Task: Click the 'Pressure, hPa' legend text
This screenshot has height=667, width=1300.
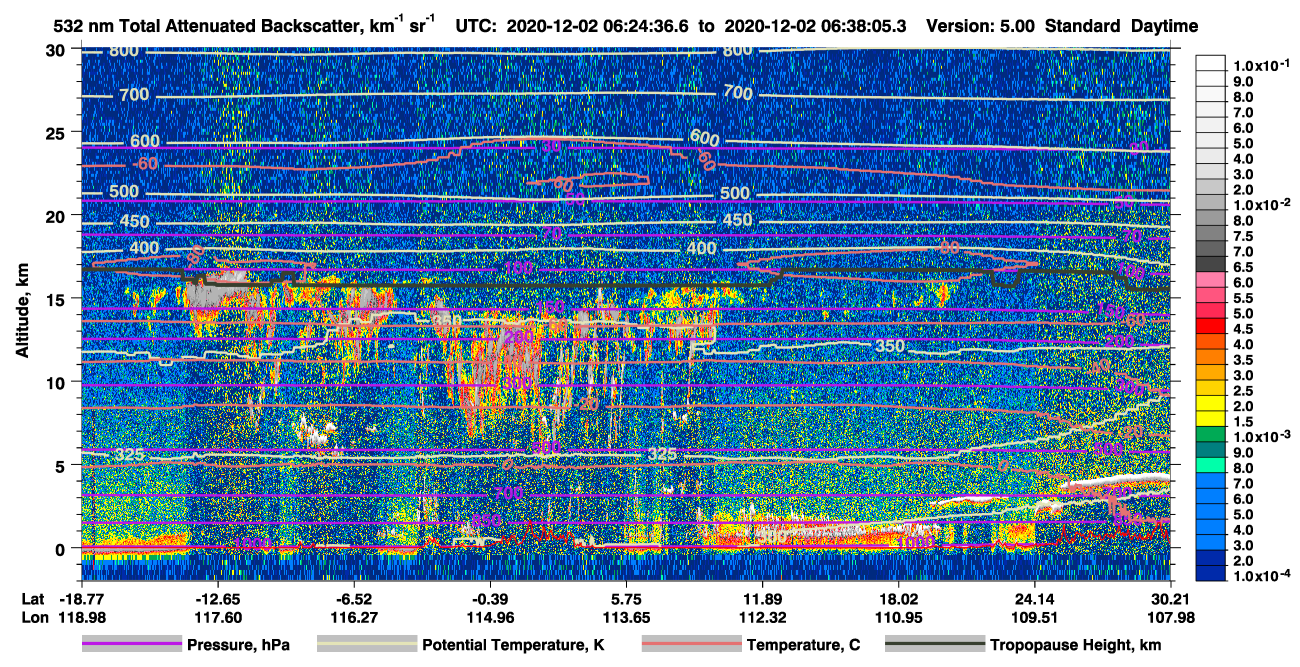Action: (x=240, y=645)
